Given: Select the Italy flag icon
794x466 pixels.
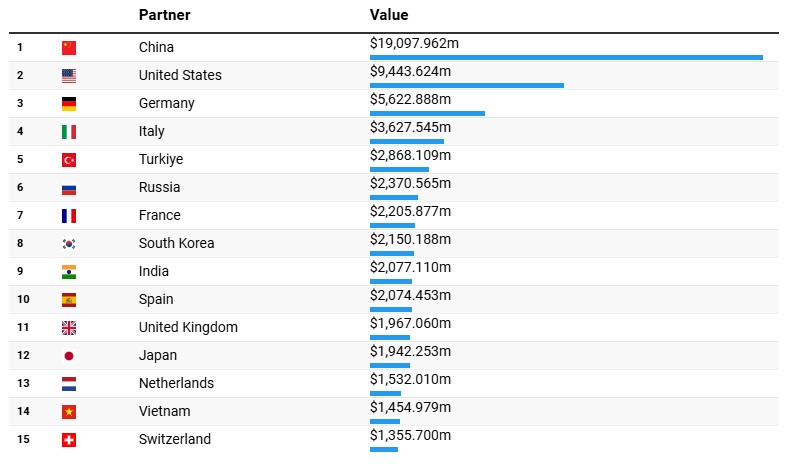Looking at the screenshot, I should click(68, 131).
